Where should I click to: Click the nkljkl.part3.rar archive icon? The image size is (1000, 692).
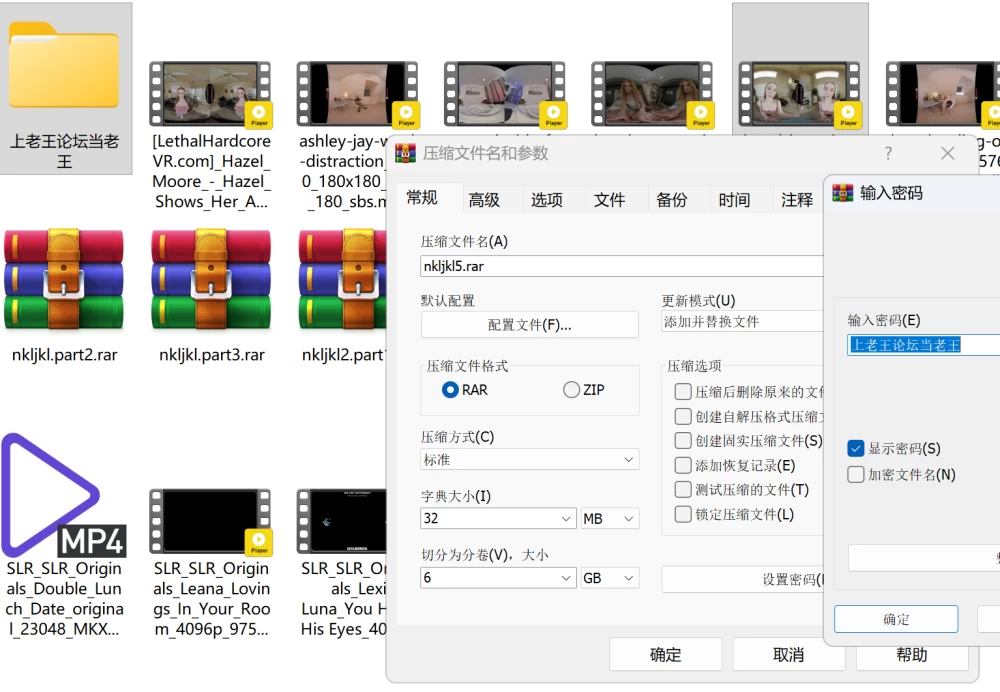click(211, 281)
